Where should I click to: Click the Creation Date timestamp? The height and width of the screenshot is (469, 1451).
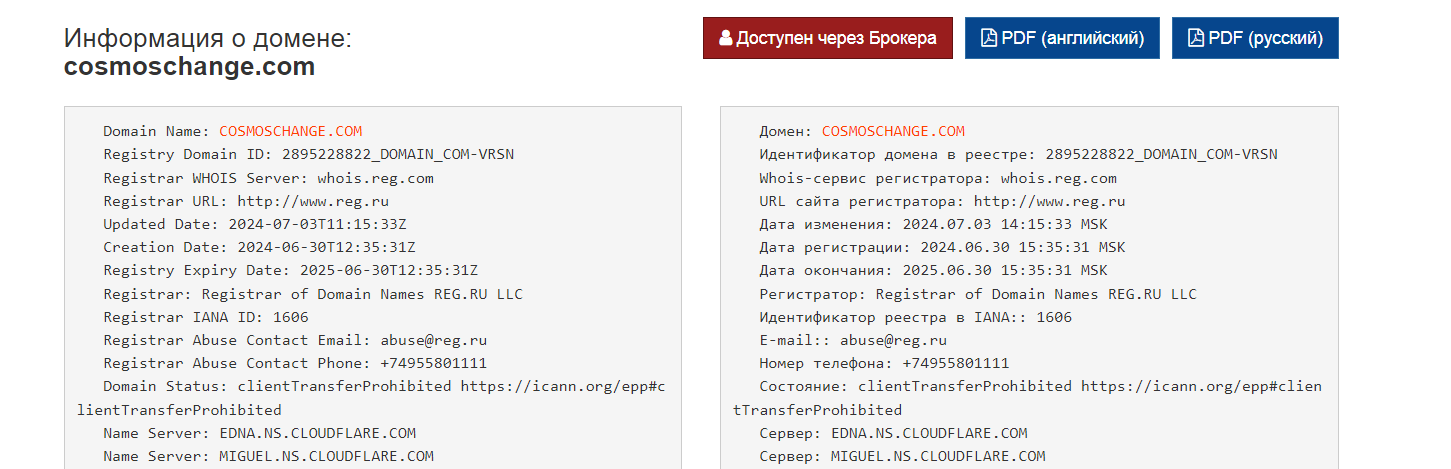coord(326,247)
